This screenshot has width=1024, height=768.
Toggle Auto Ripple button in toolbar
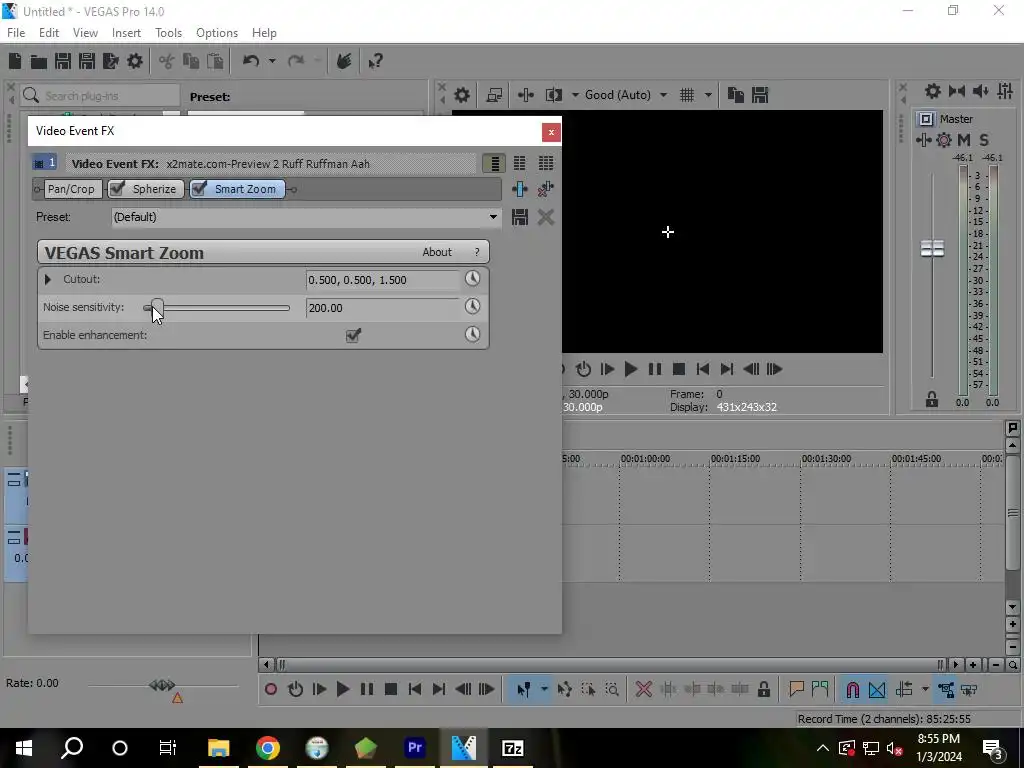(x=904, y=689)
